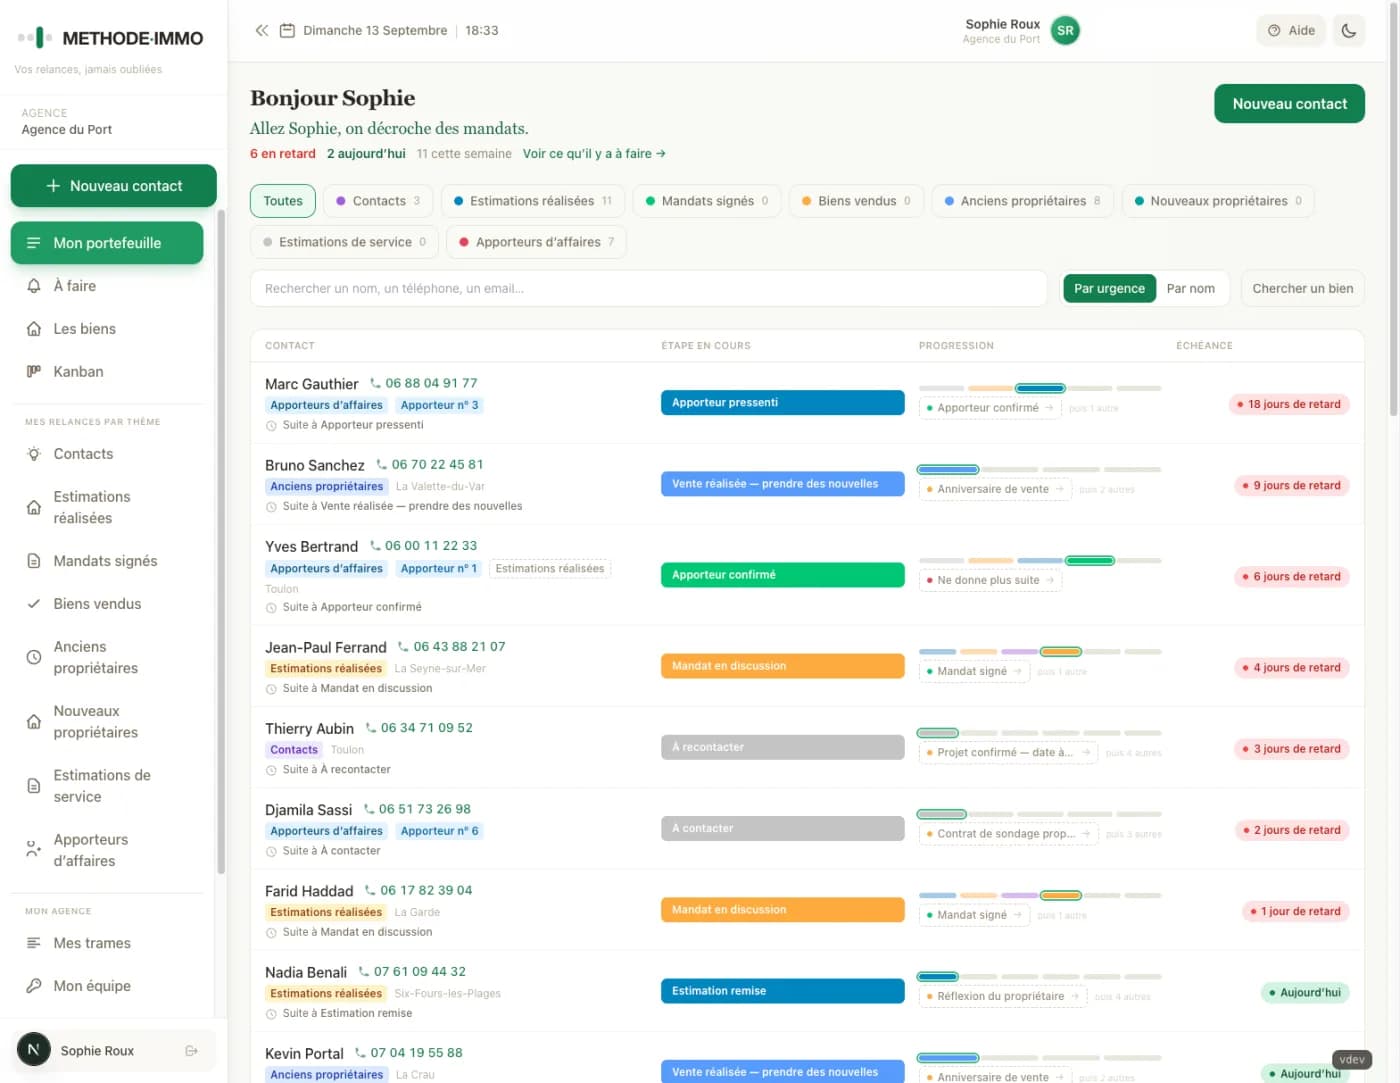The image size is (1400, 1083).
Task: Open À faire bell menu item
Action: [x=107, y=286]
